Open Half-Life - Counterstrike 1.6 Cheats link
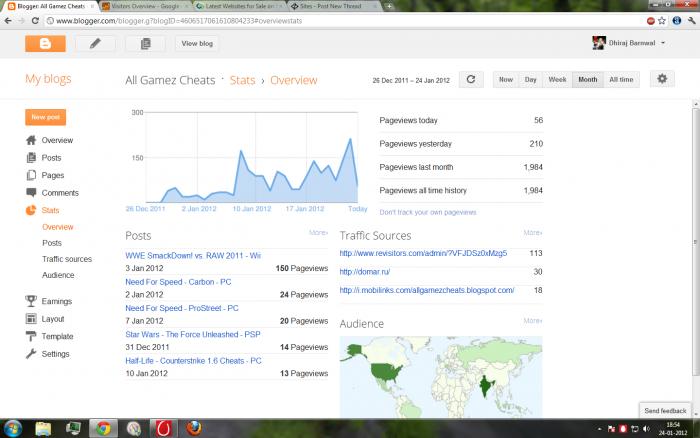700x438 pixels. 193,361
